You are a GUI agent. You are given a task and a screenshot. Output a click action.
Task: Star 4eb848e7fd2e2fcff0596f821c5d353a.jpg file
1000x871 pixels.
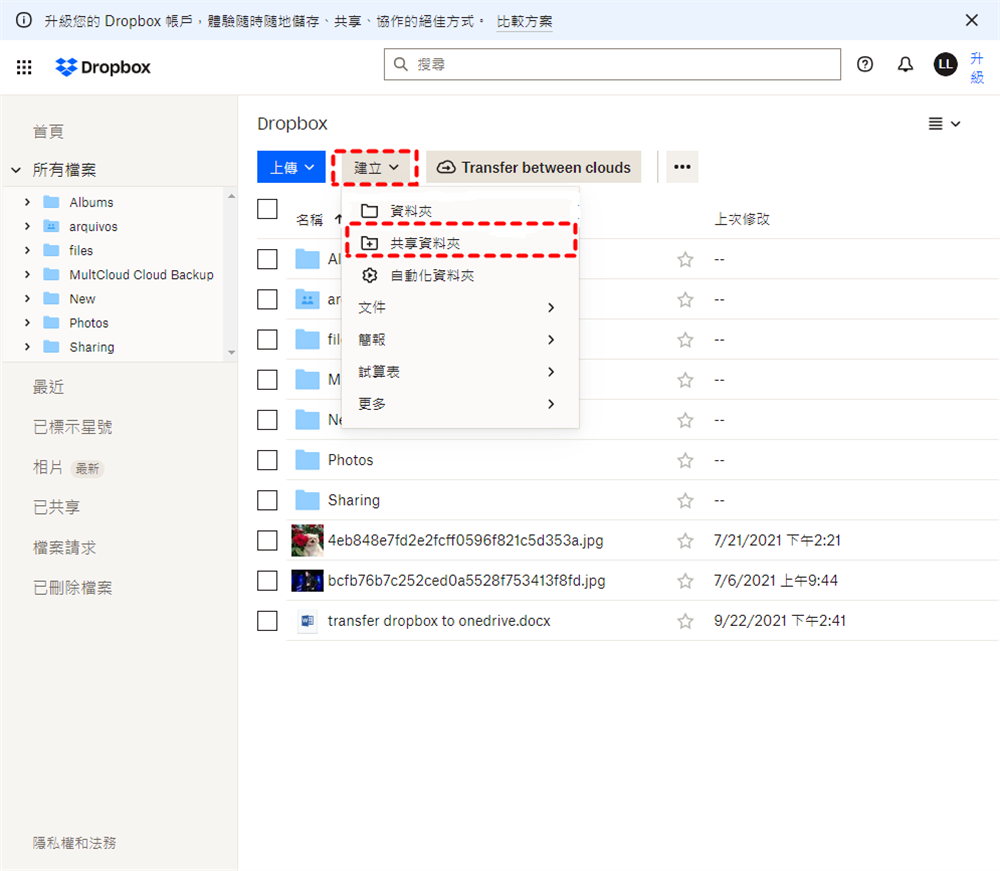click(685, 541)
